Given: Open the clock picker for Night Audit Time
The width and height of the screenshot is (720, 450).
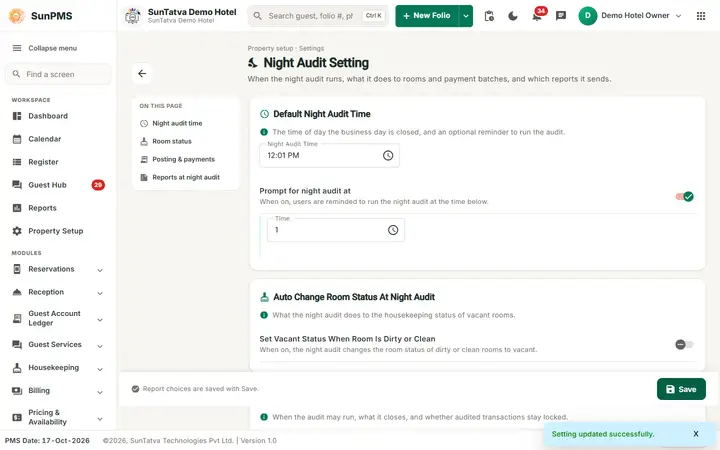Looking at the screenshot, I should click(388, 156).
